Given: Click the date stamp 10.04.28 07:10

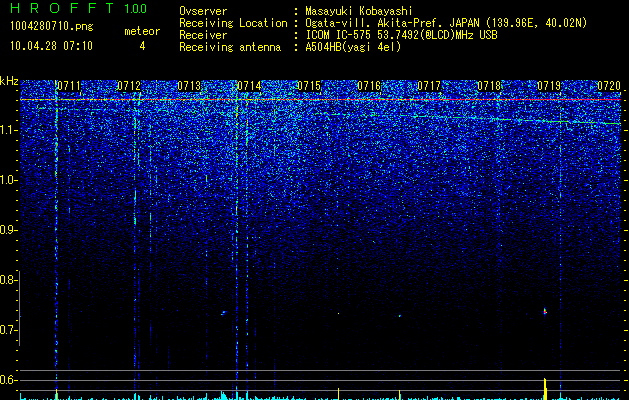Looking at the screenshot, I should [x=51, y=46].
